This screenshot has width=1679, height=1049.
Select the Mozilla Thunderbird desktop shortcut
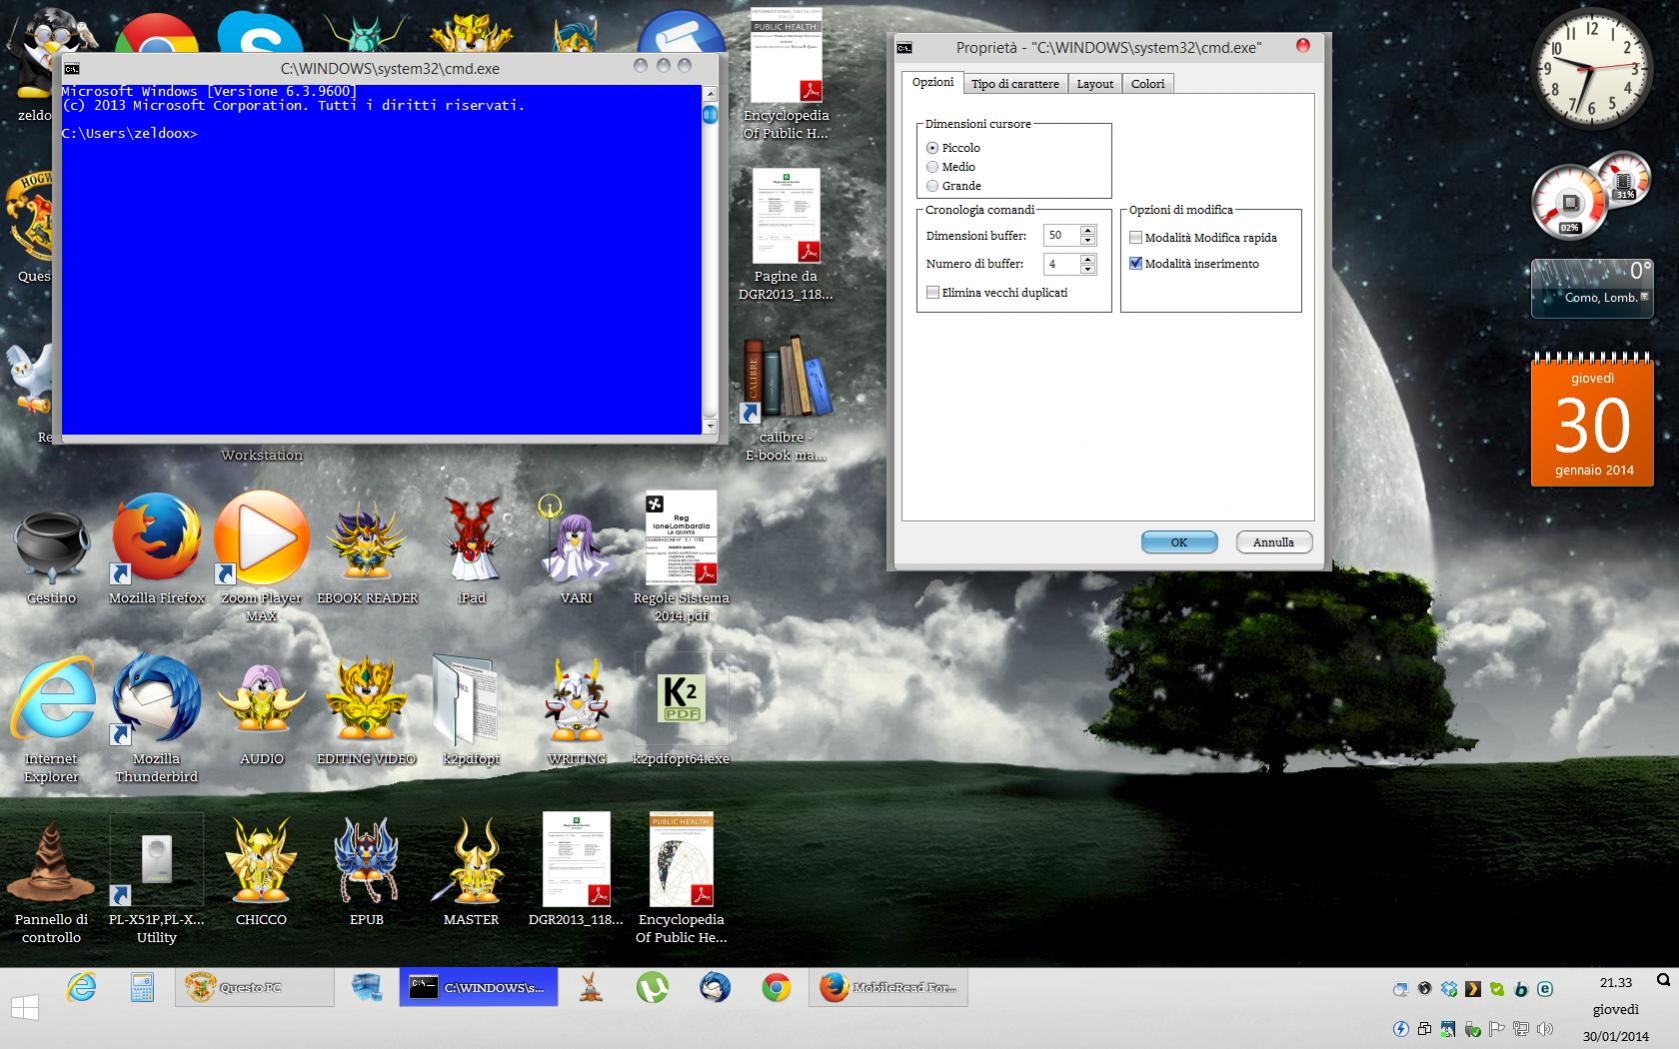(x=156, y=720)
